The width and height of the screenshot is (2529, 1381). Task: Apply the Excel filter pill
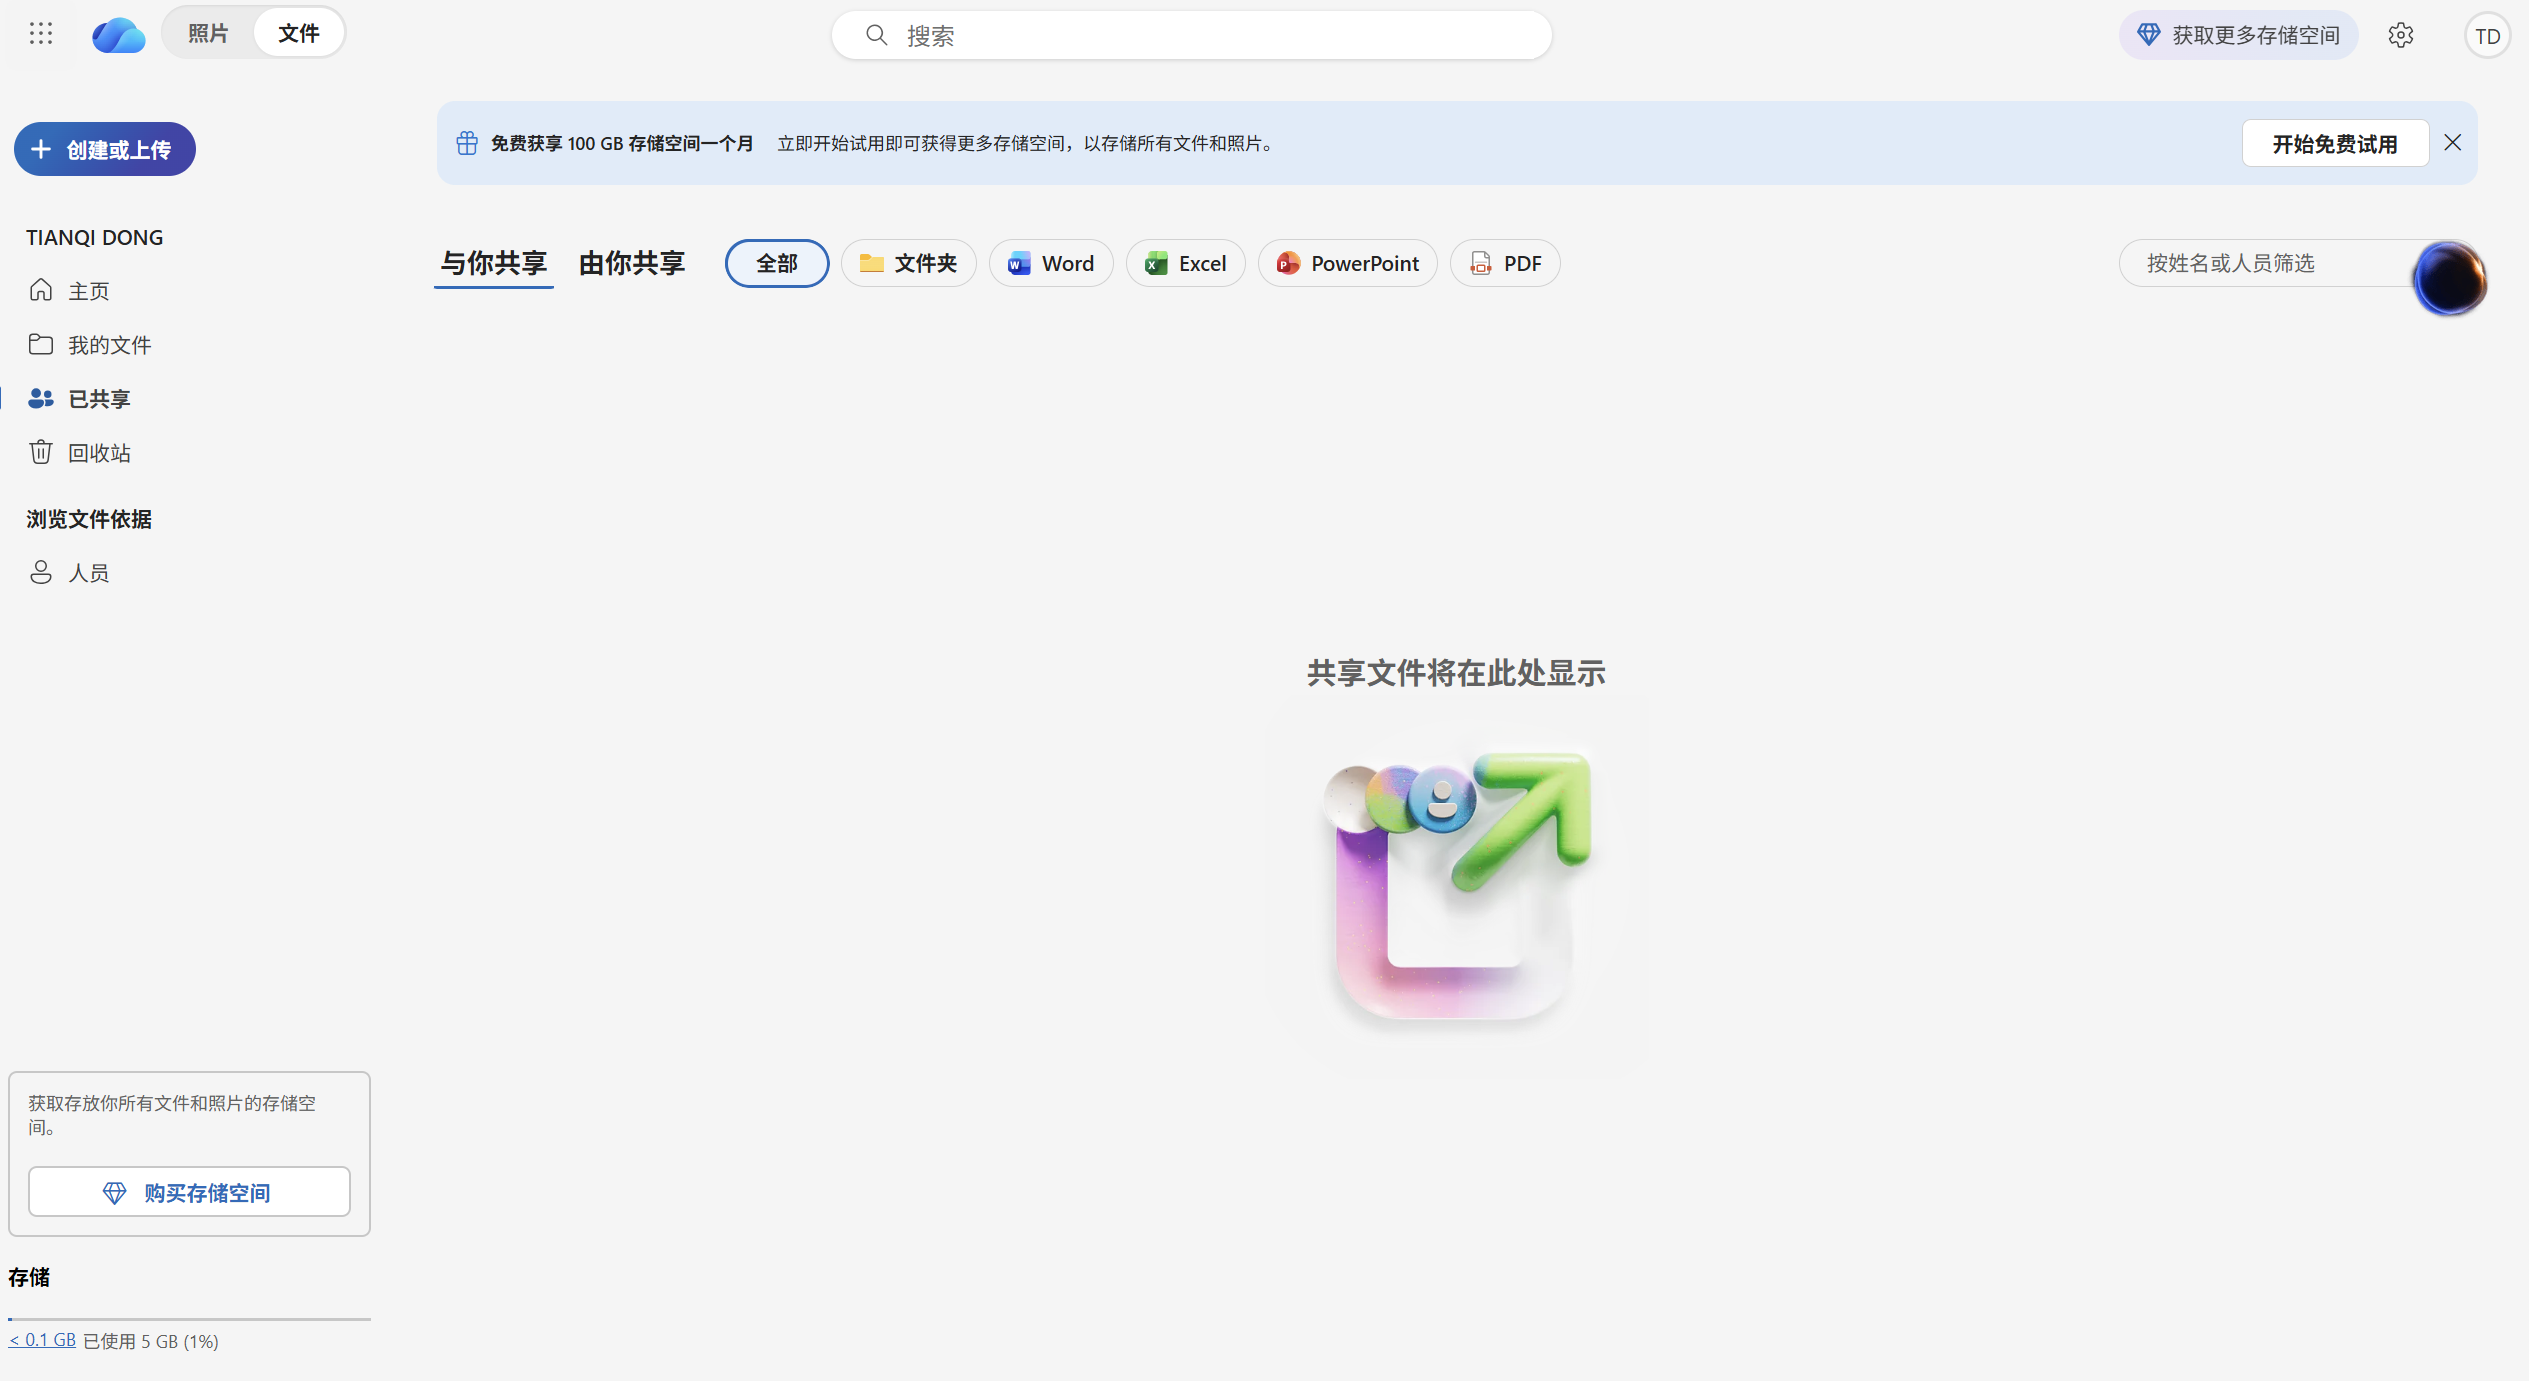point(1185,263)
